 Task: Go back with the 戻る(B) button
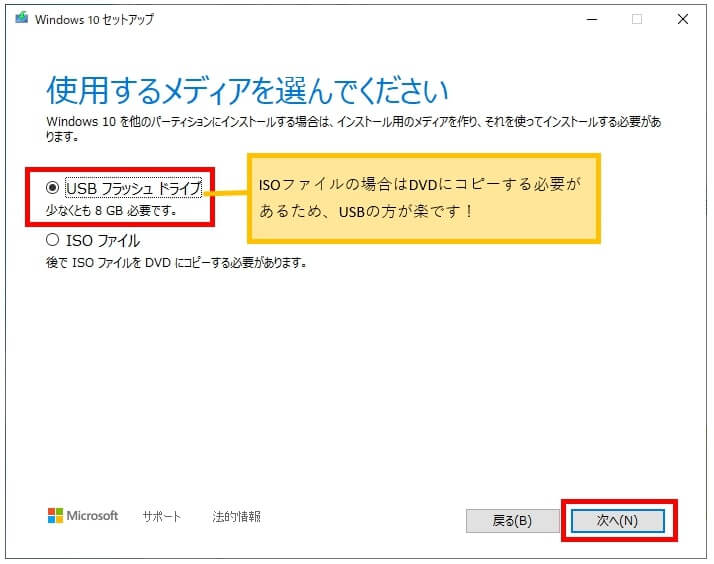[512, 520]
